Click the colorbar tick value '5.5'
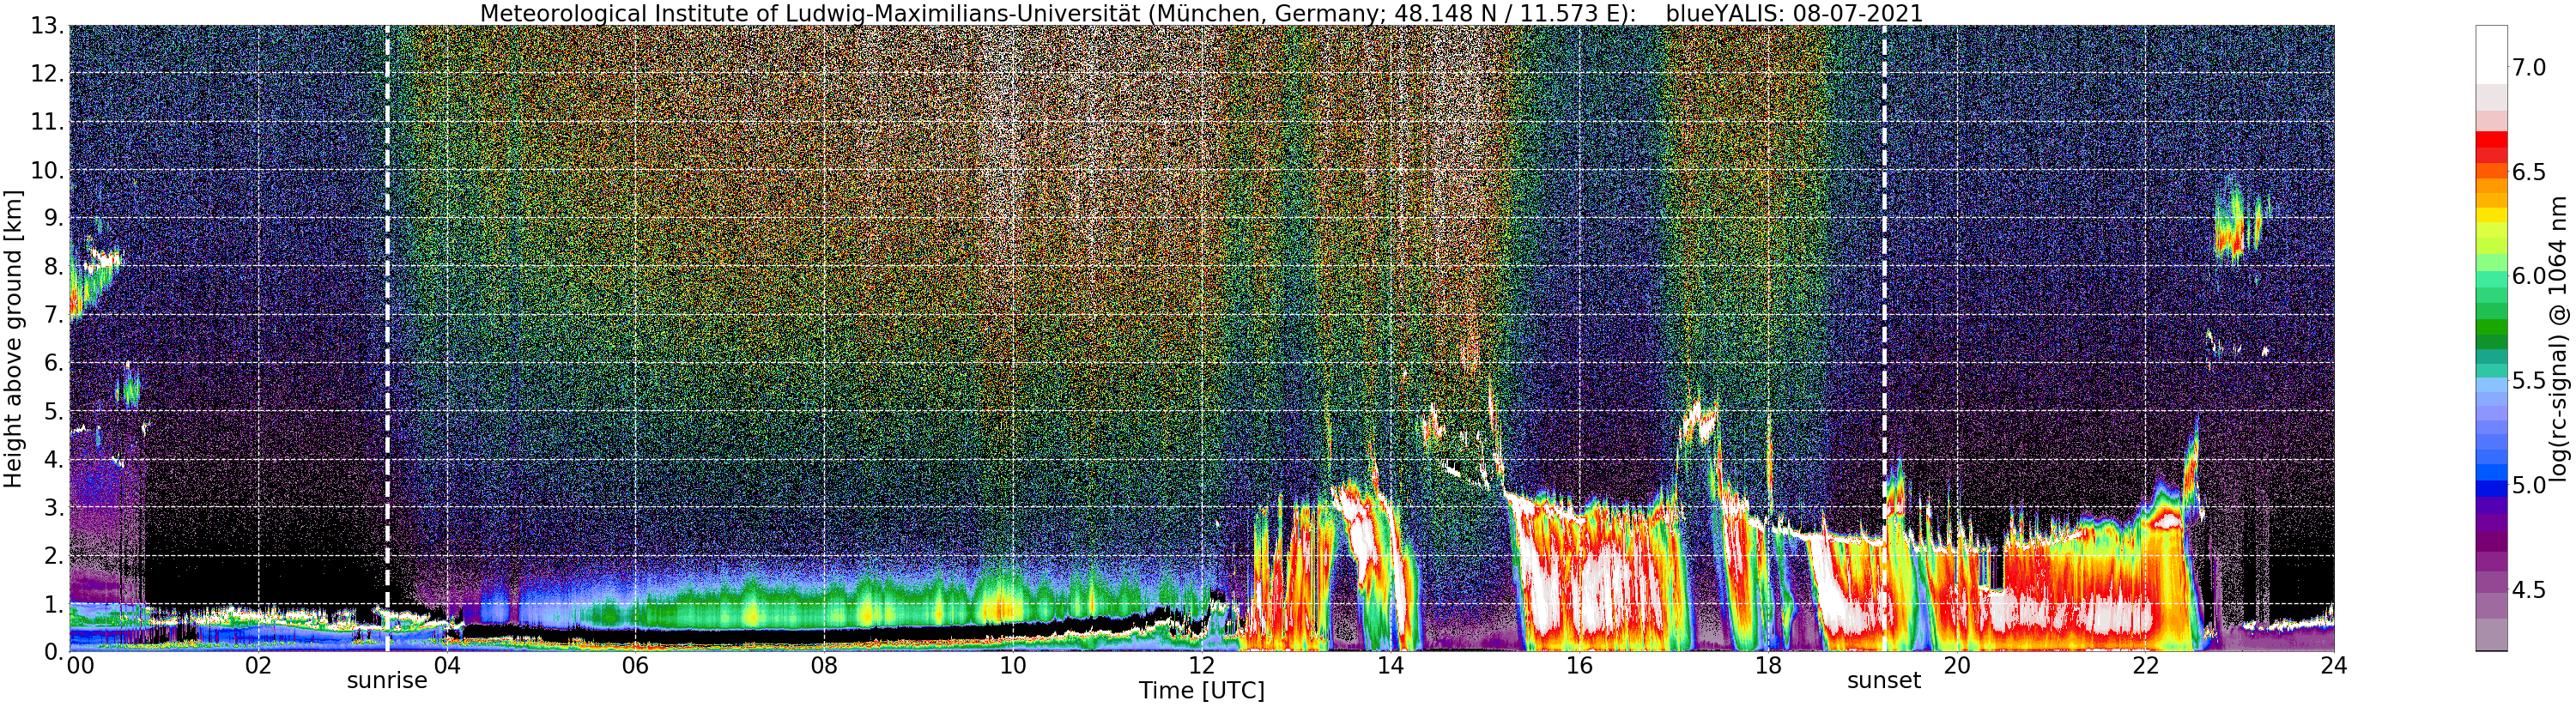The image size is (2576, 707). click(2529, 380)
